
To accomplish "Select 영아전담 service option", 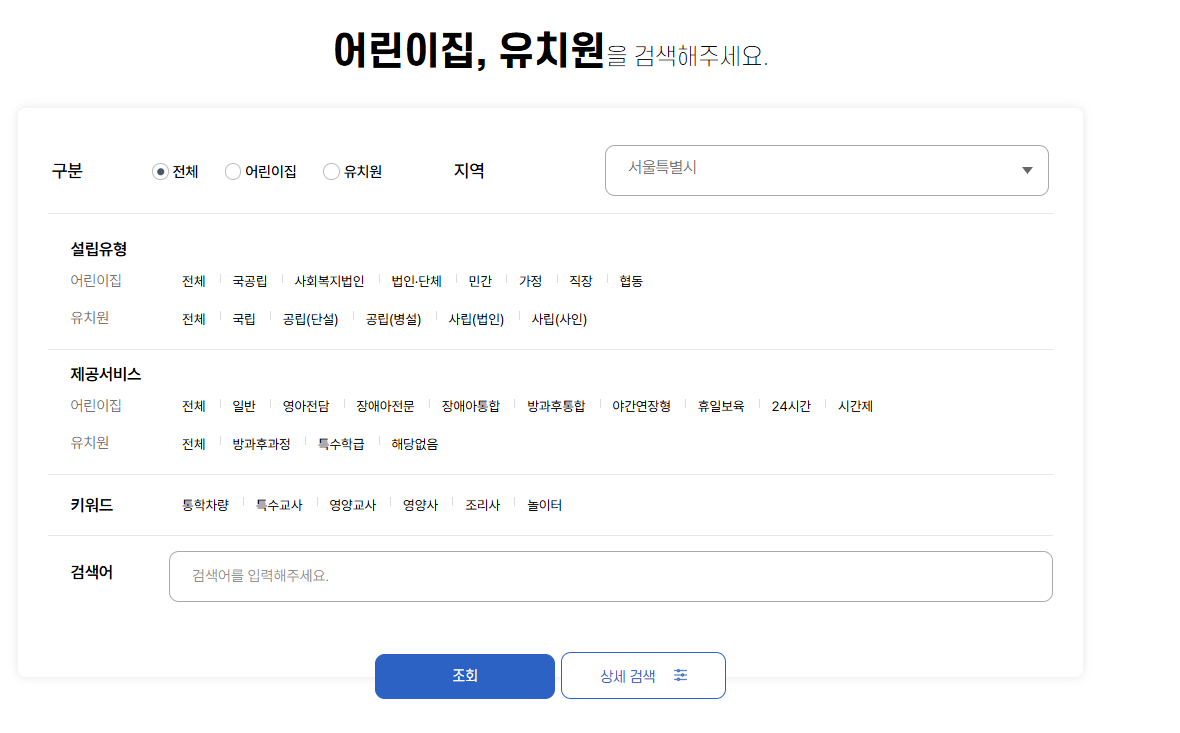I will point(306,406).
